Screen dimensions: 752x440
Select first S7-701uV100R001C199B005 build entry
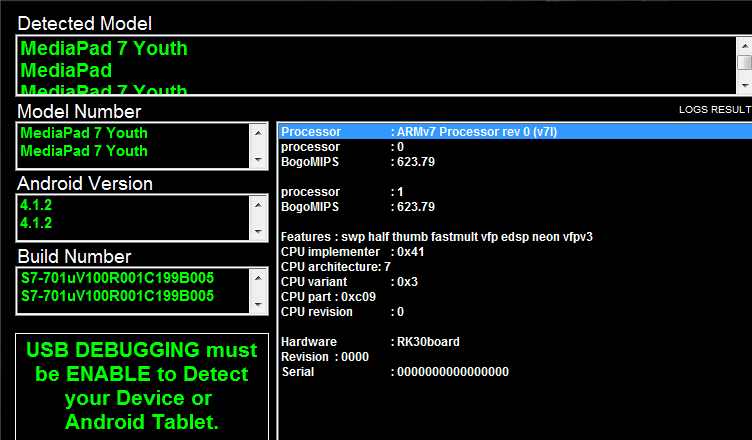click(x=118, y=278)
